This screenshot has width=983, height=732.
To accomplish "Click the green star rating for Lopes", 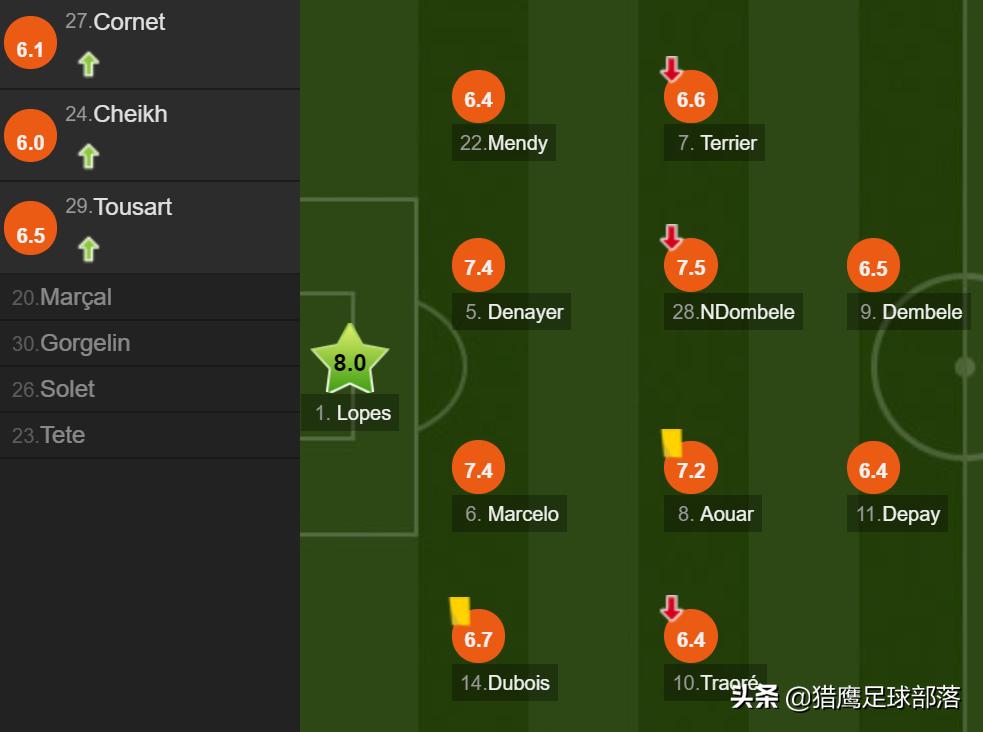I will point(349,361).
